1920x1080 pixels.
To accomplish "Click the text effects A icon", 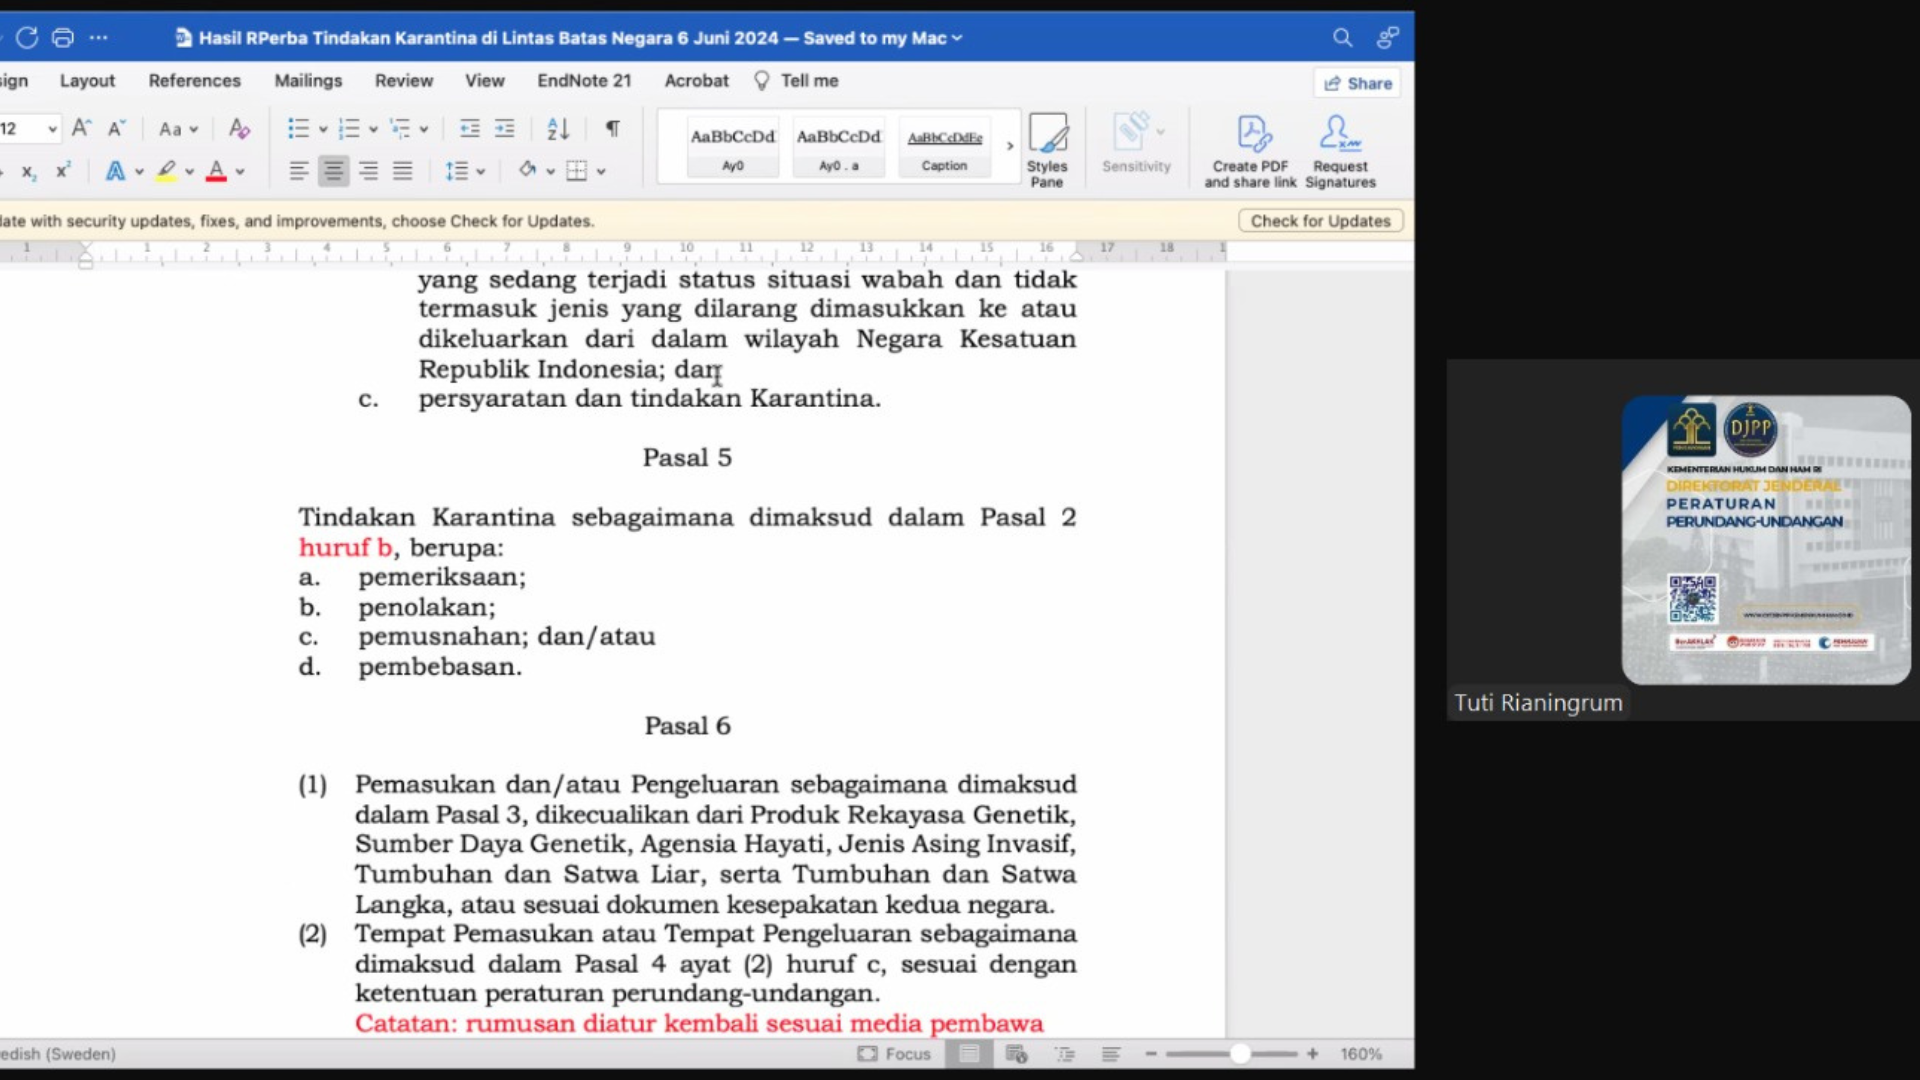I will pyautogui.click(x=115, y=171).
